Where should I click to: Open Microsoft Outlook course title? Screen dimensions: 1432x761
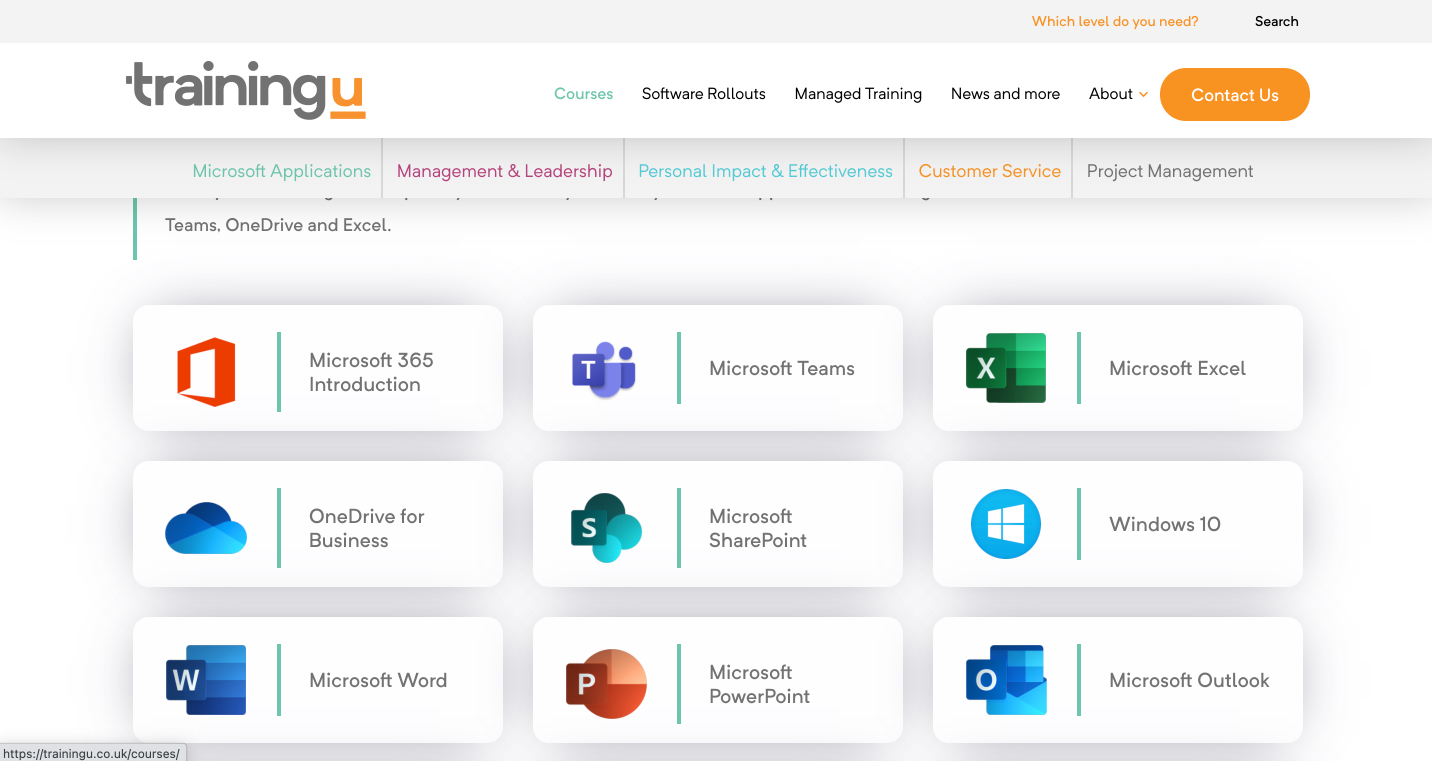tap(1189, 680)
